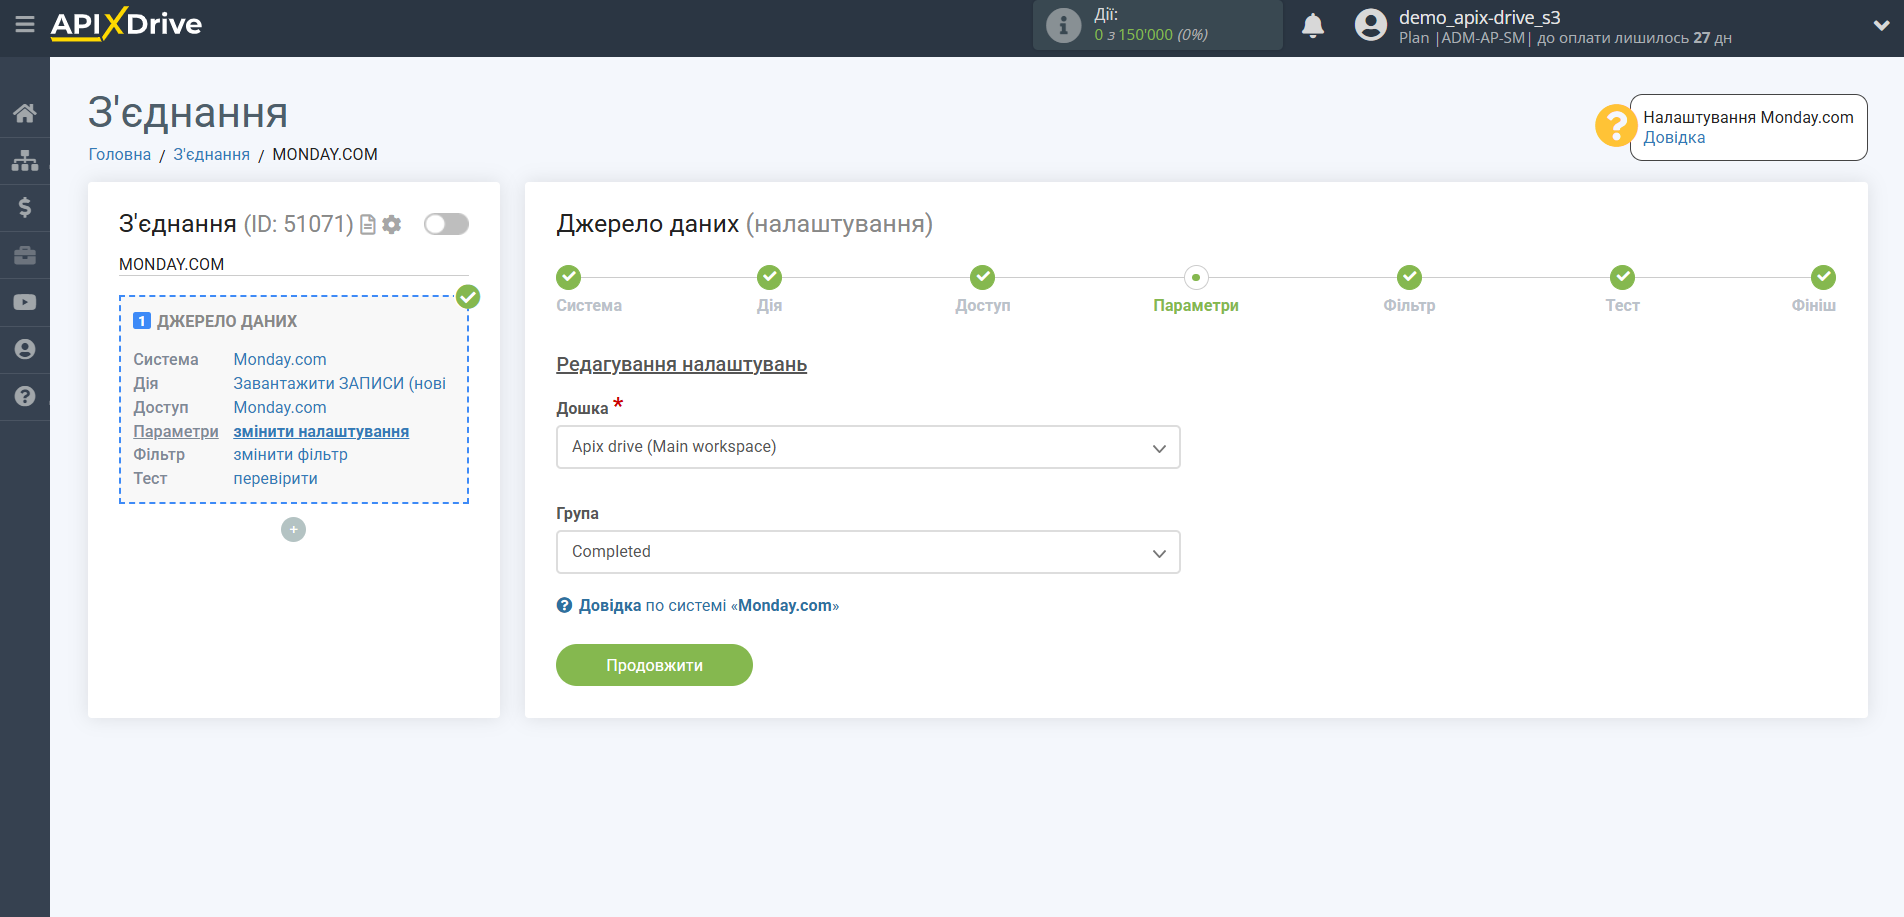Viewport: 1904px width, 917px height.
Task: Add a new block with plus icon
Action: [293, 530]
